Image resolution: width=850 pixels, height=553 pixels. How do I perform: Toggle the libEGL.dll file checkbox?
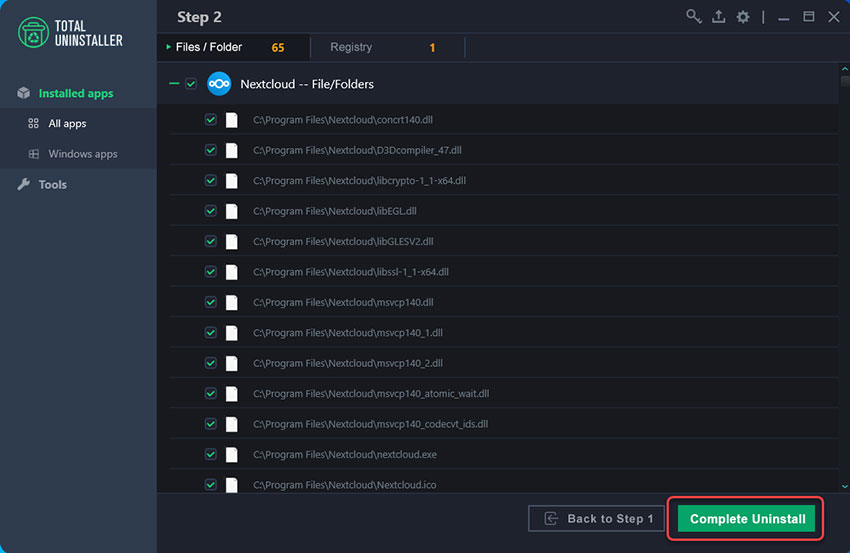click(211, 211)
